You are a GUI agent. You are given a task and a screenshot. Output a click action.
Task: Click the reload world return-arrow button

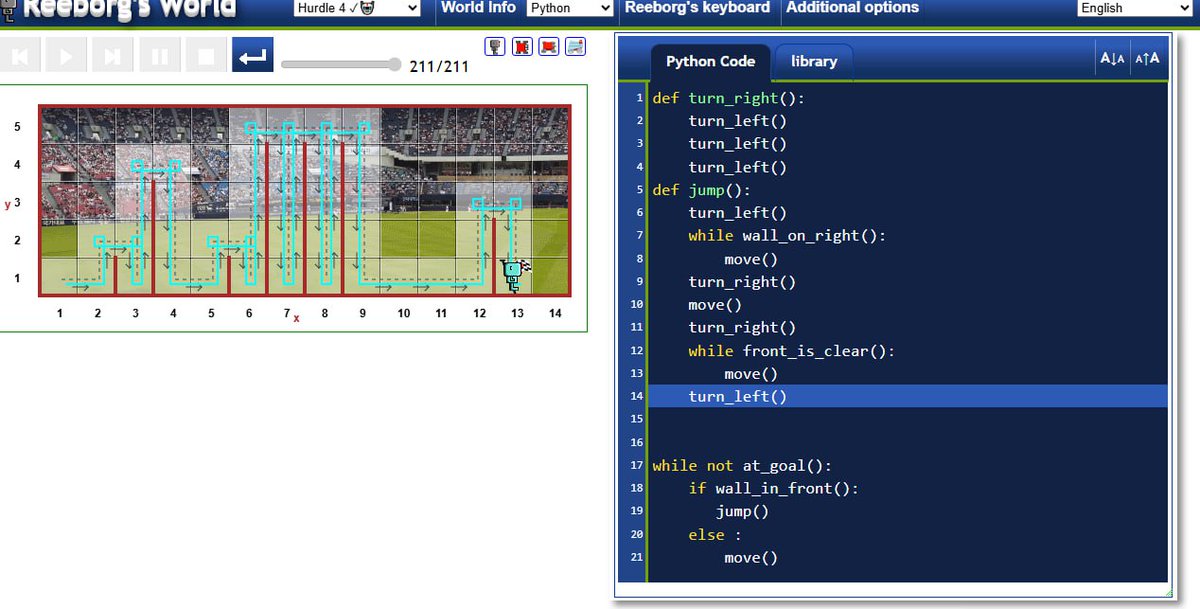[253, 56]
